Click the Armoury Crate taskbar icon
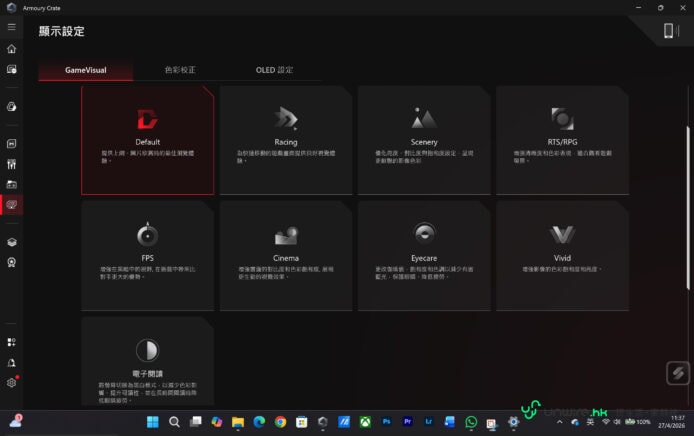 point(323,422)
